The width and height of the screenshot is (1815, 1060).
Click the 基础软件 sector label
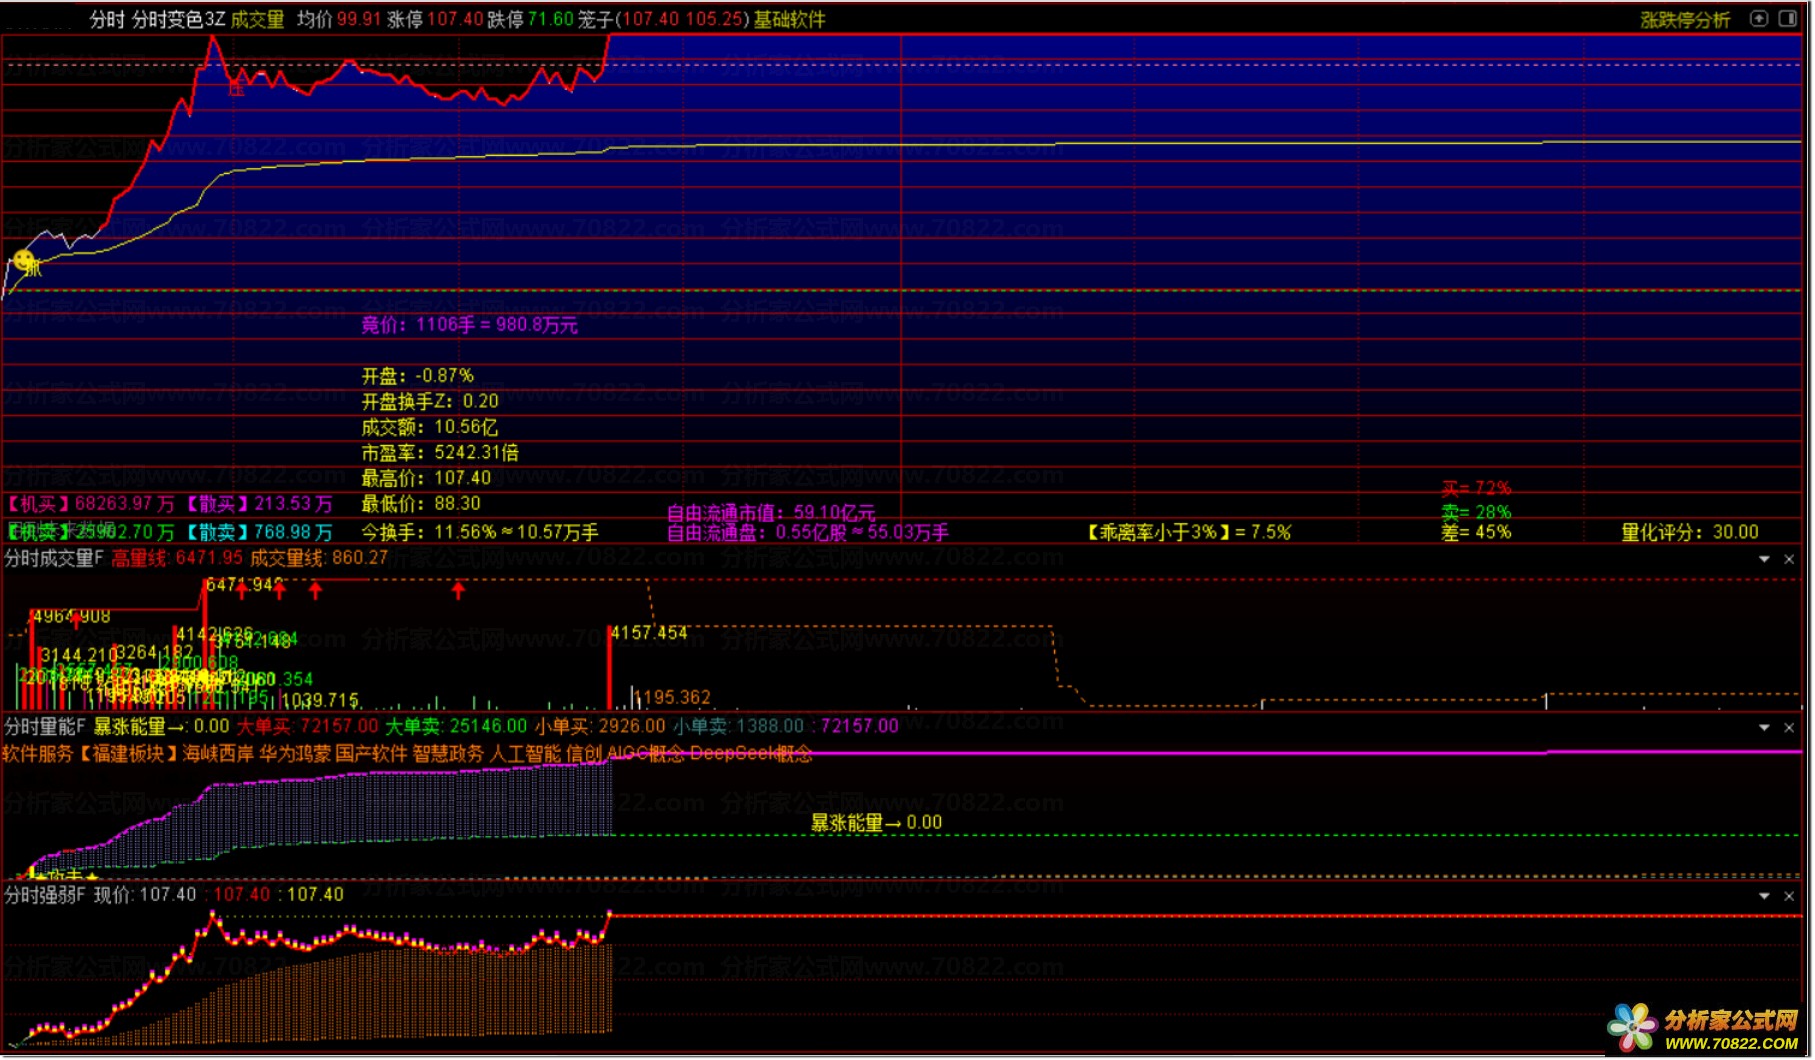click(x=789, y=19)
